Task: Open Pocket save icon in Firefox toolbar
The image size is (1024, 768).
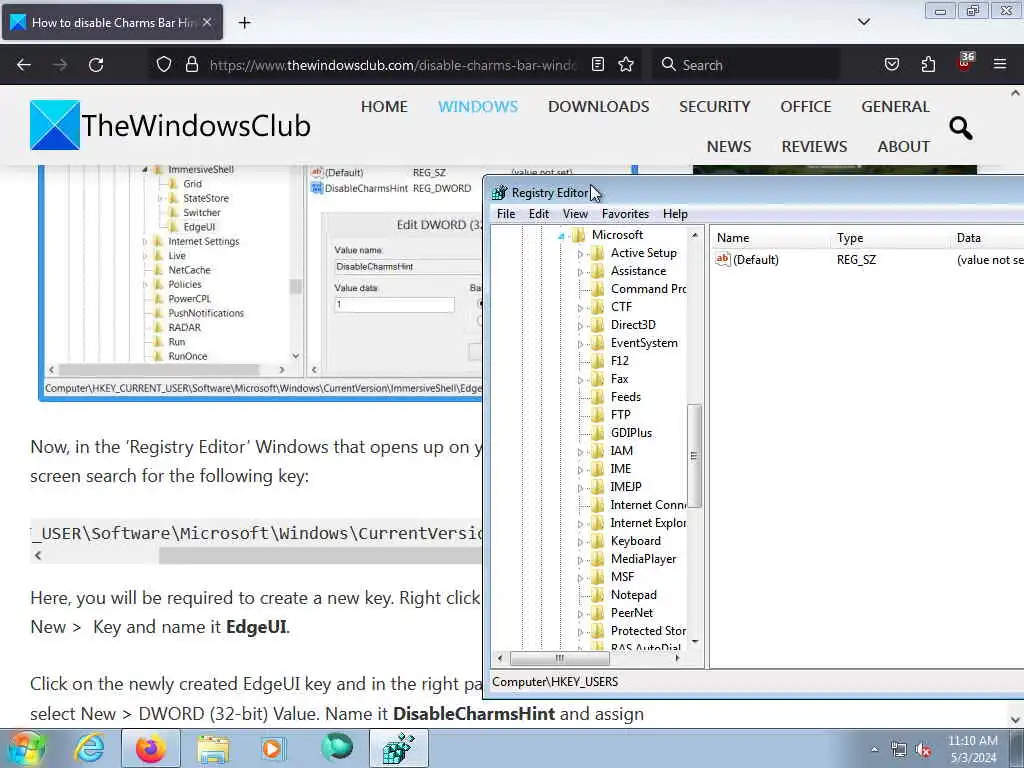Action: [891, 65]
